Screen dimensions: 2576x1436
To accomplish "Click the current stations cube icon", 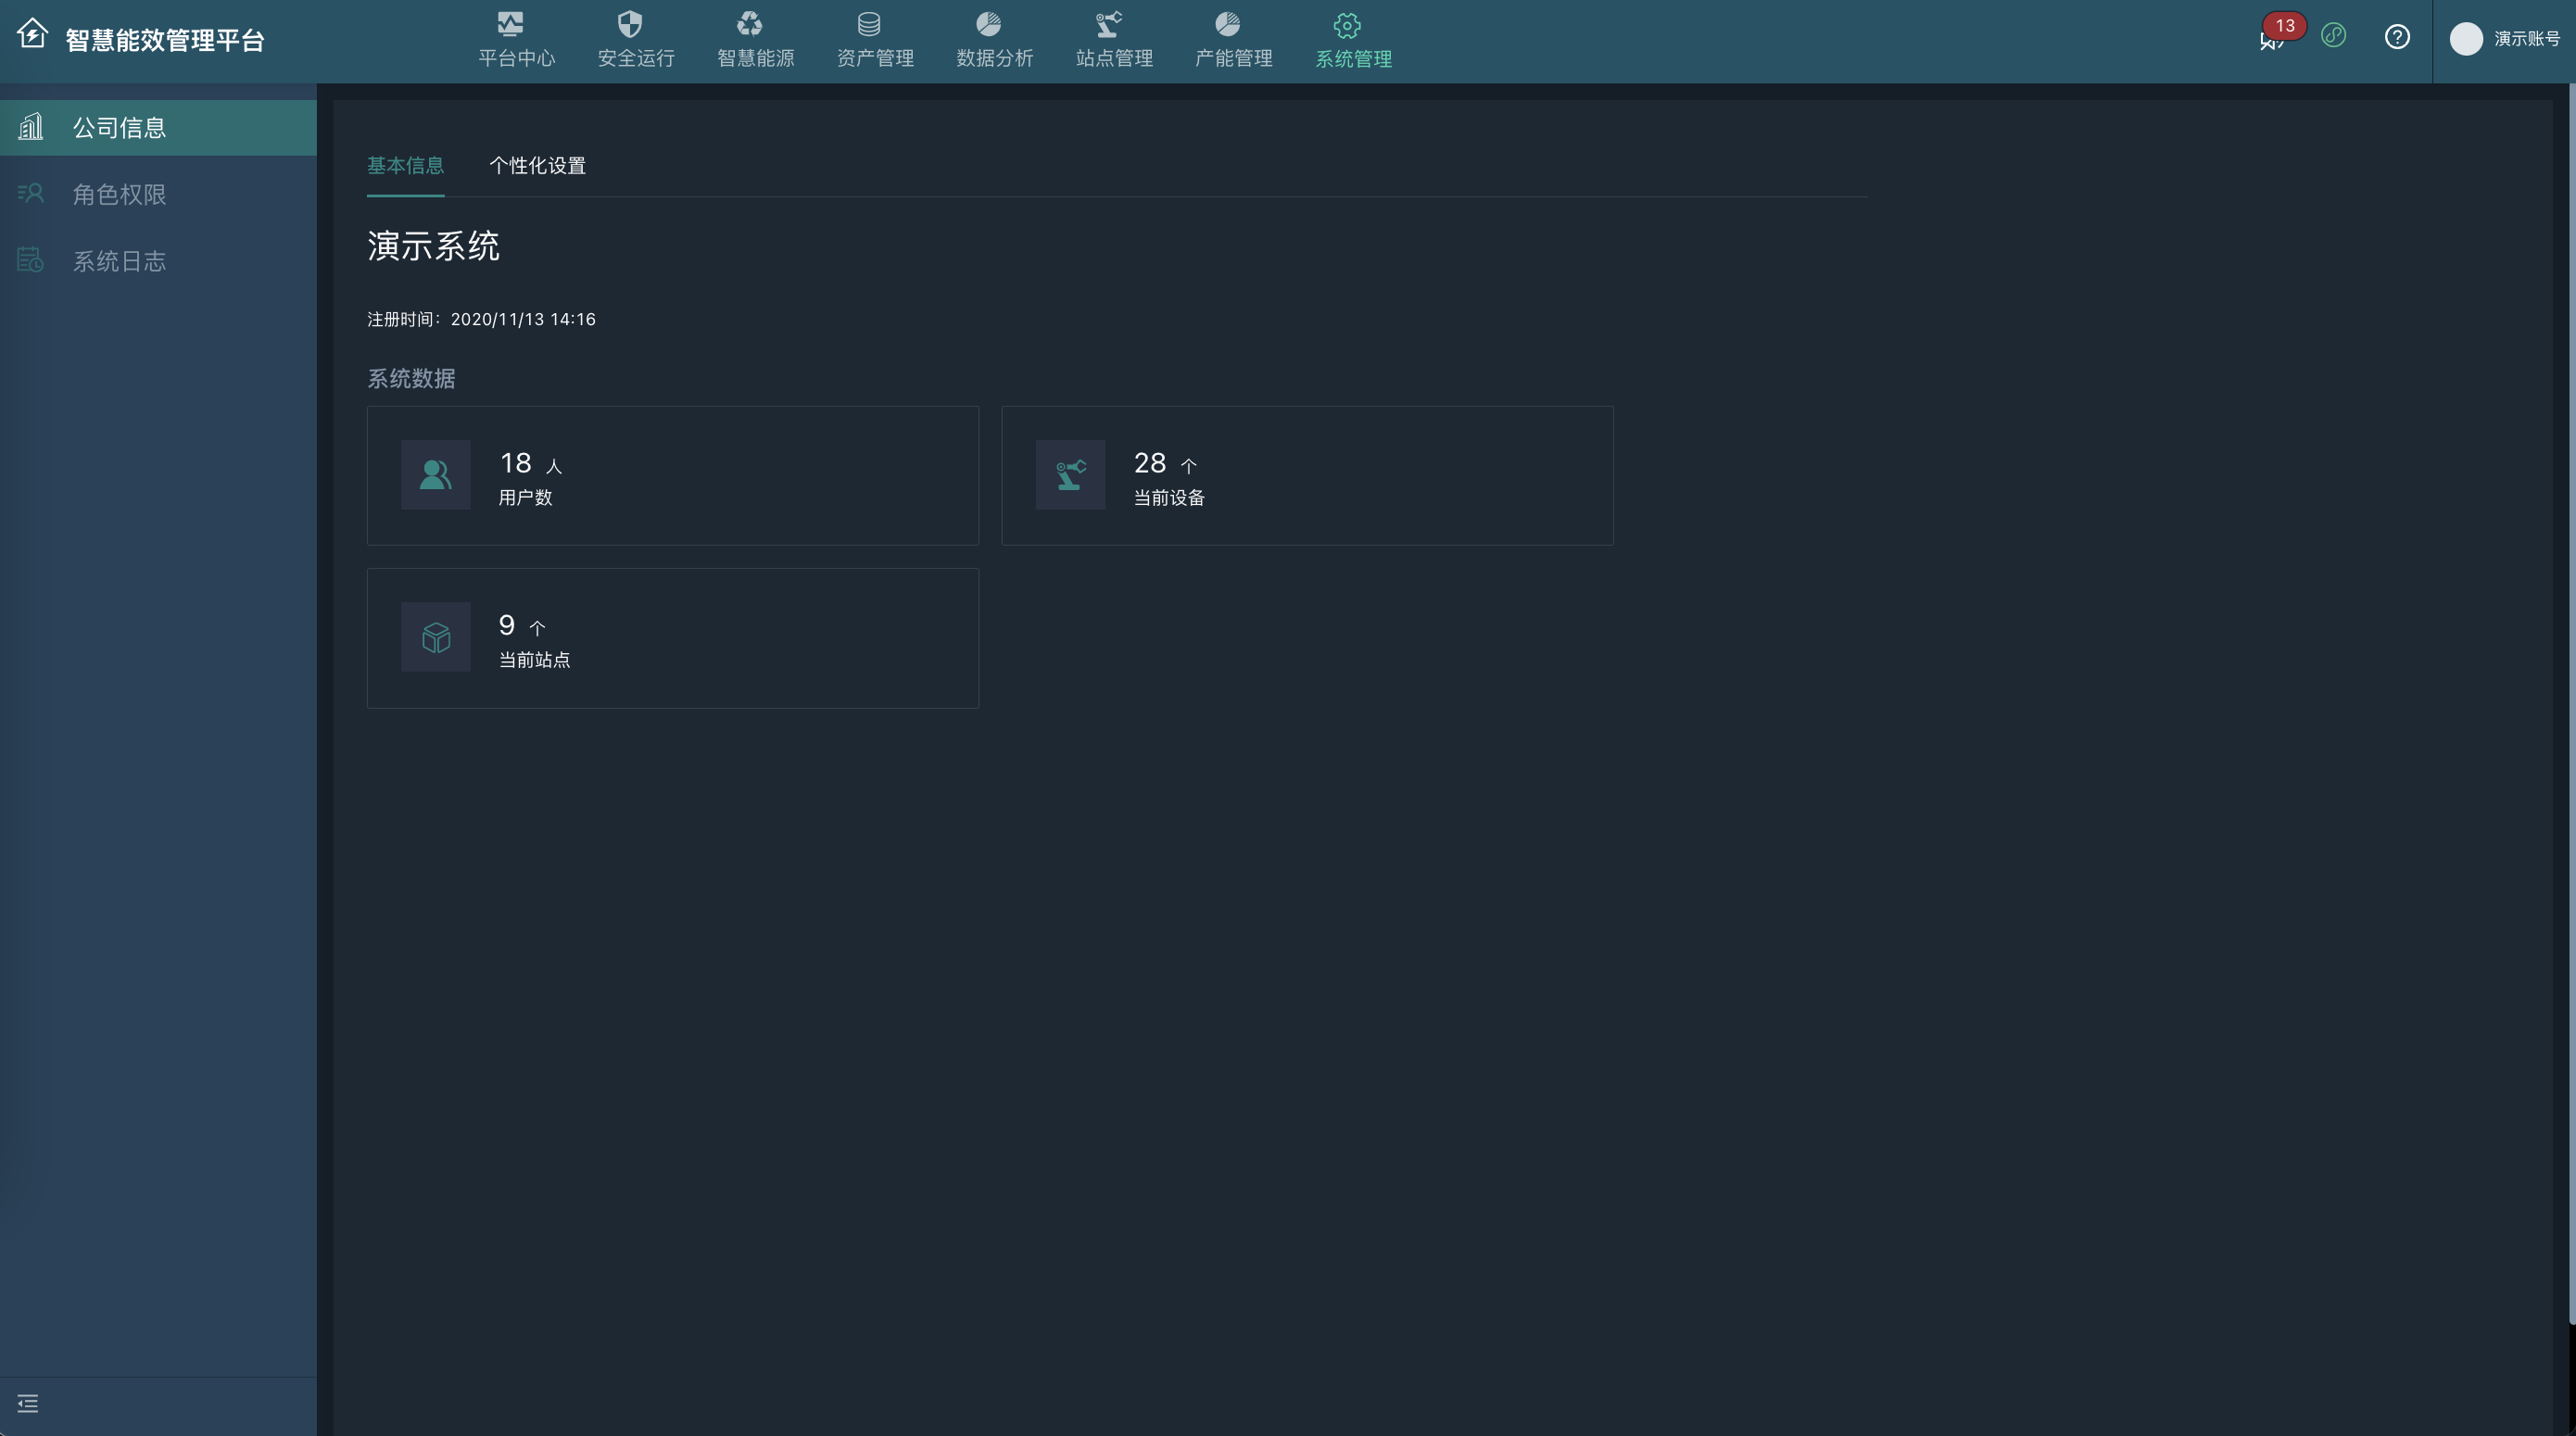I will [x=436, y=637].
